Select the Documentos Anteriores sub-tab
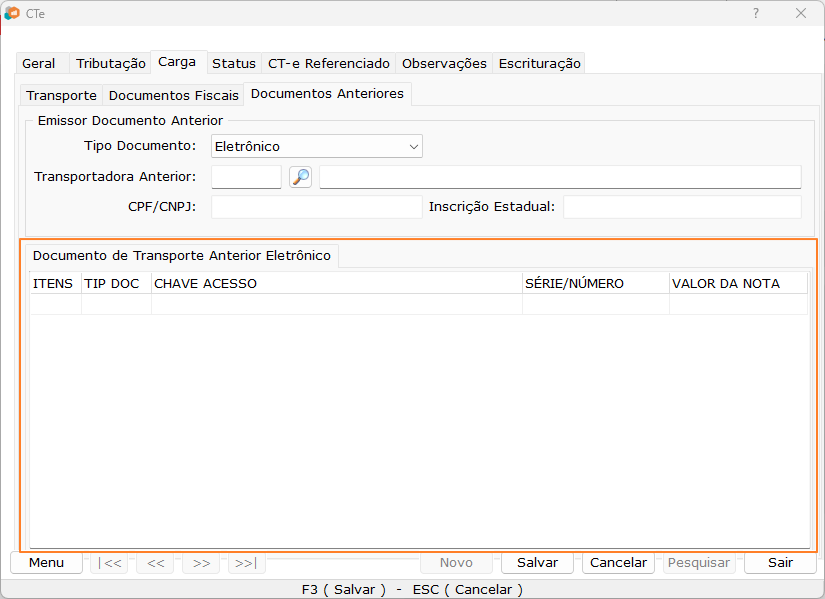Screen dimensions: 825x599 [x=327, y=94]
